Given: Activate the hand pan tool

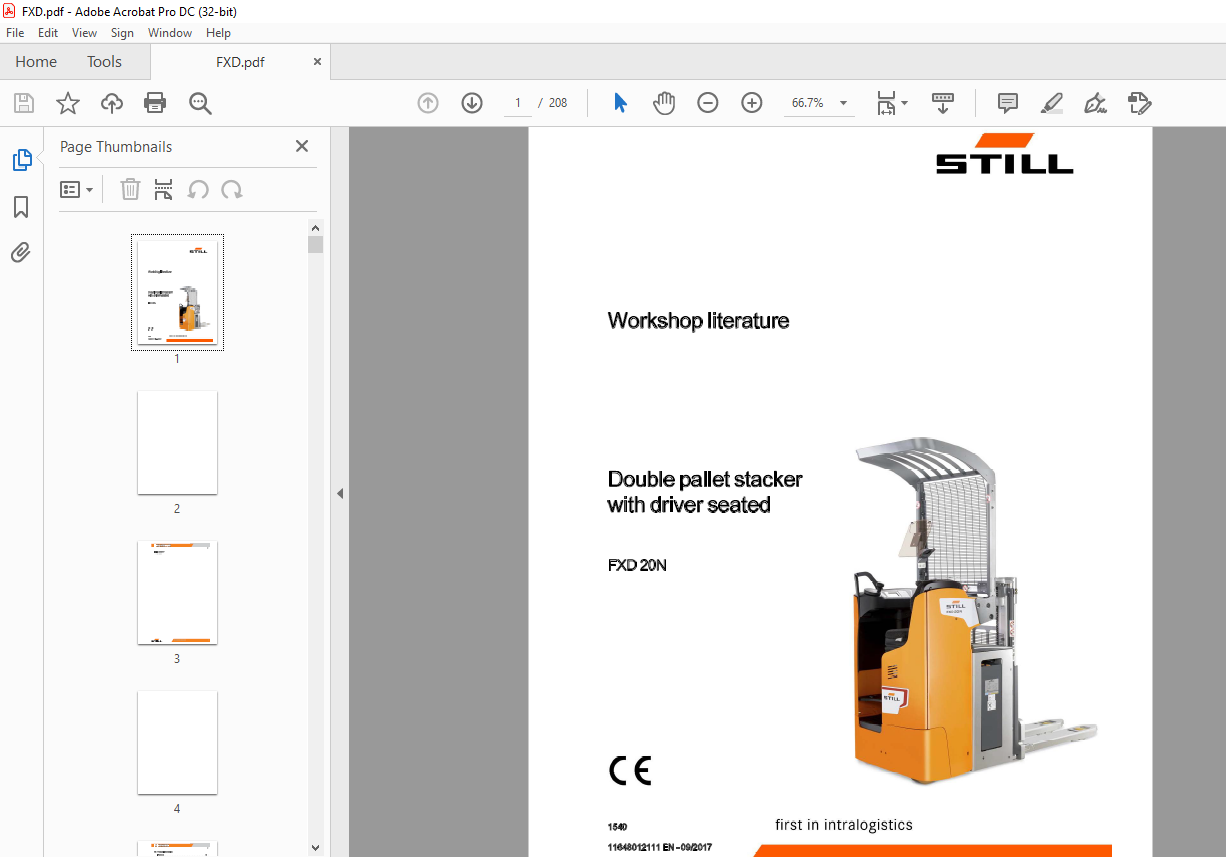Looking at the screenshot, I should coord(664,103).
